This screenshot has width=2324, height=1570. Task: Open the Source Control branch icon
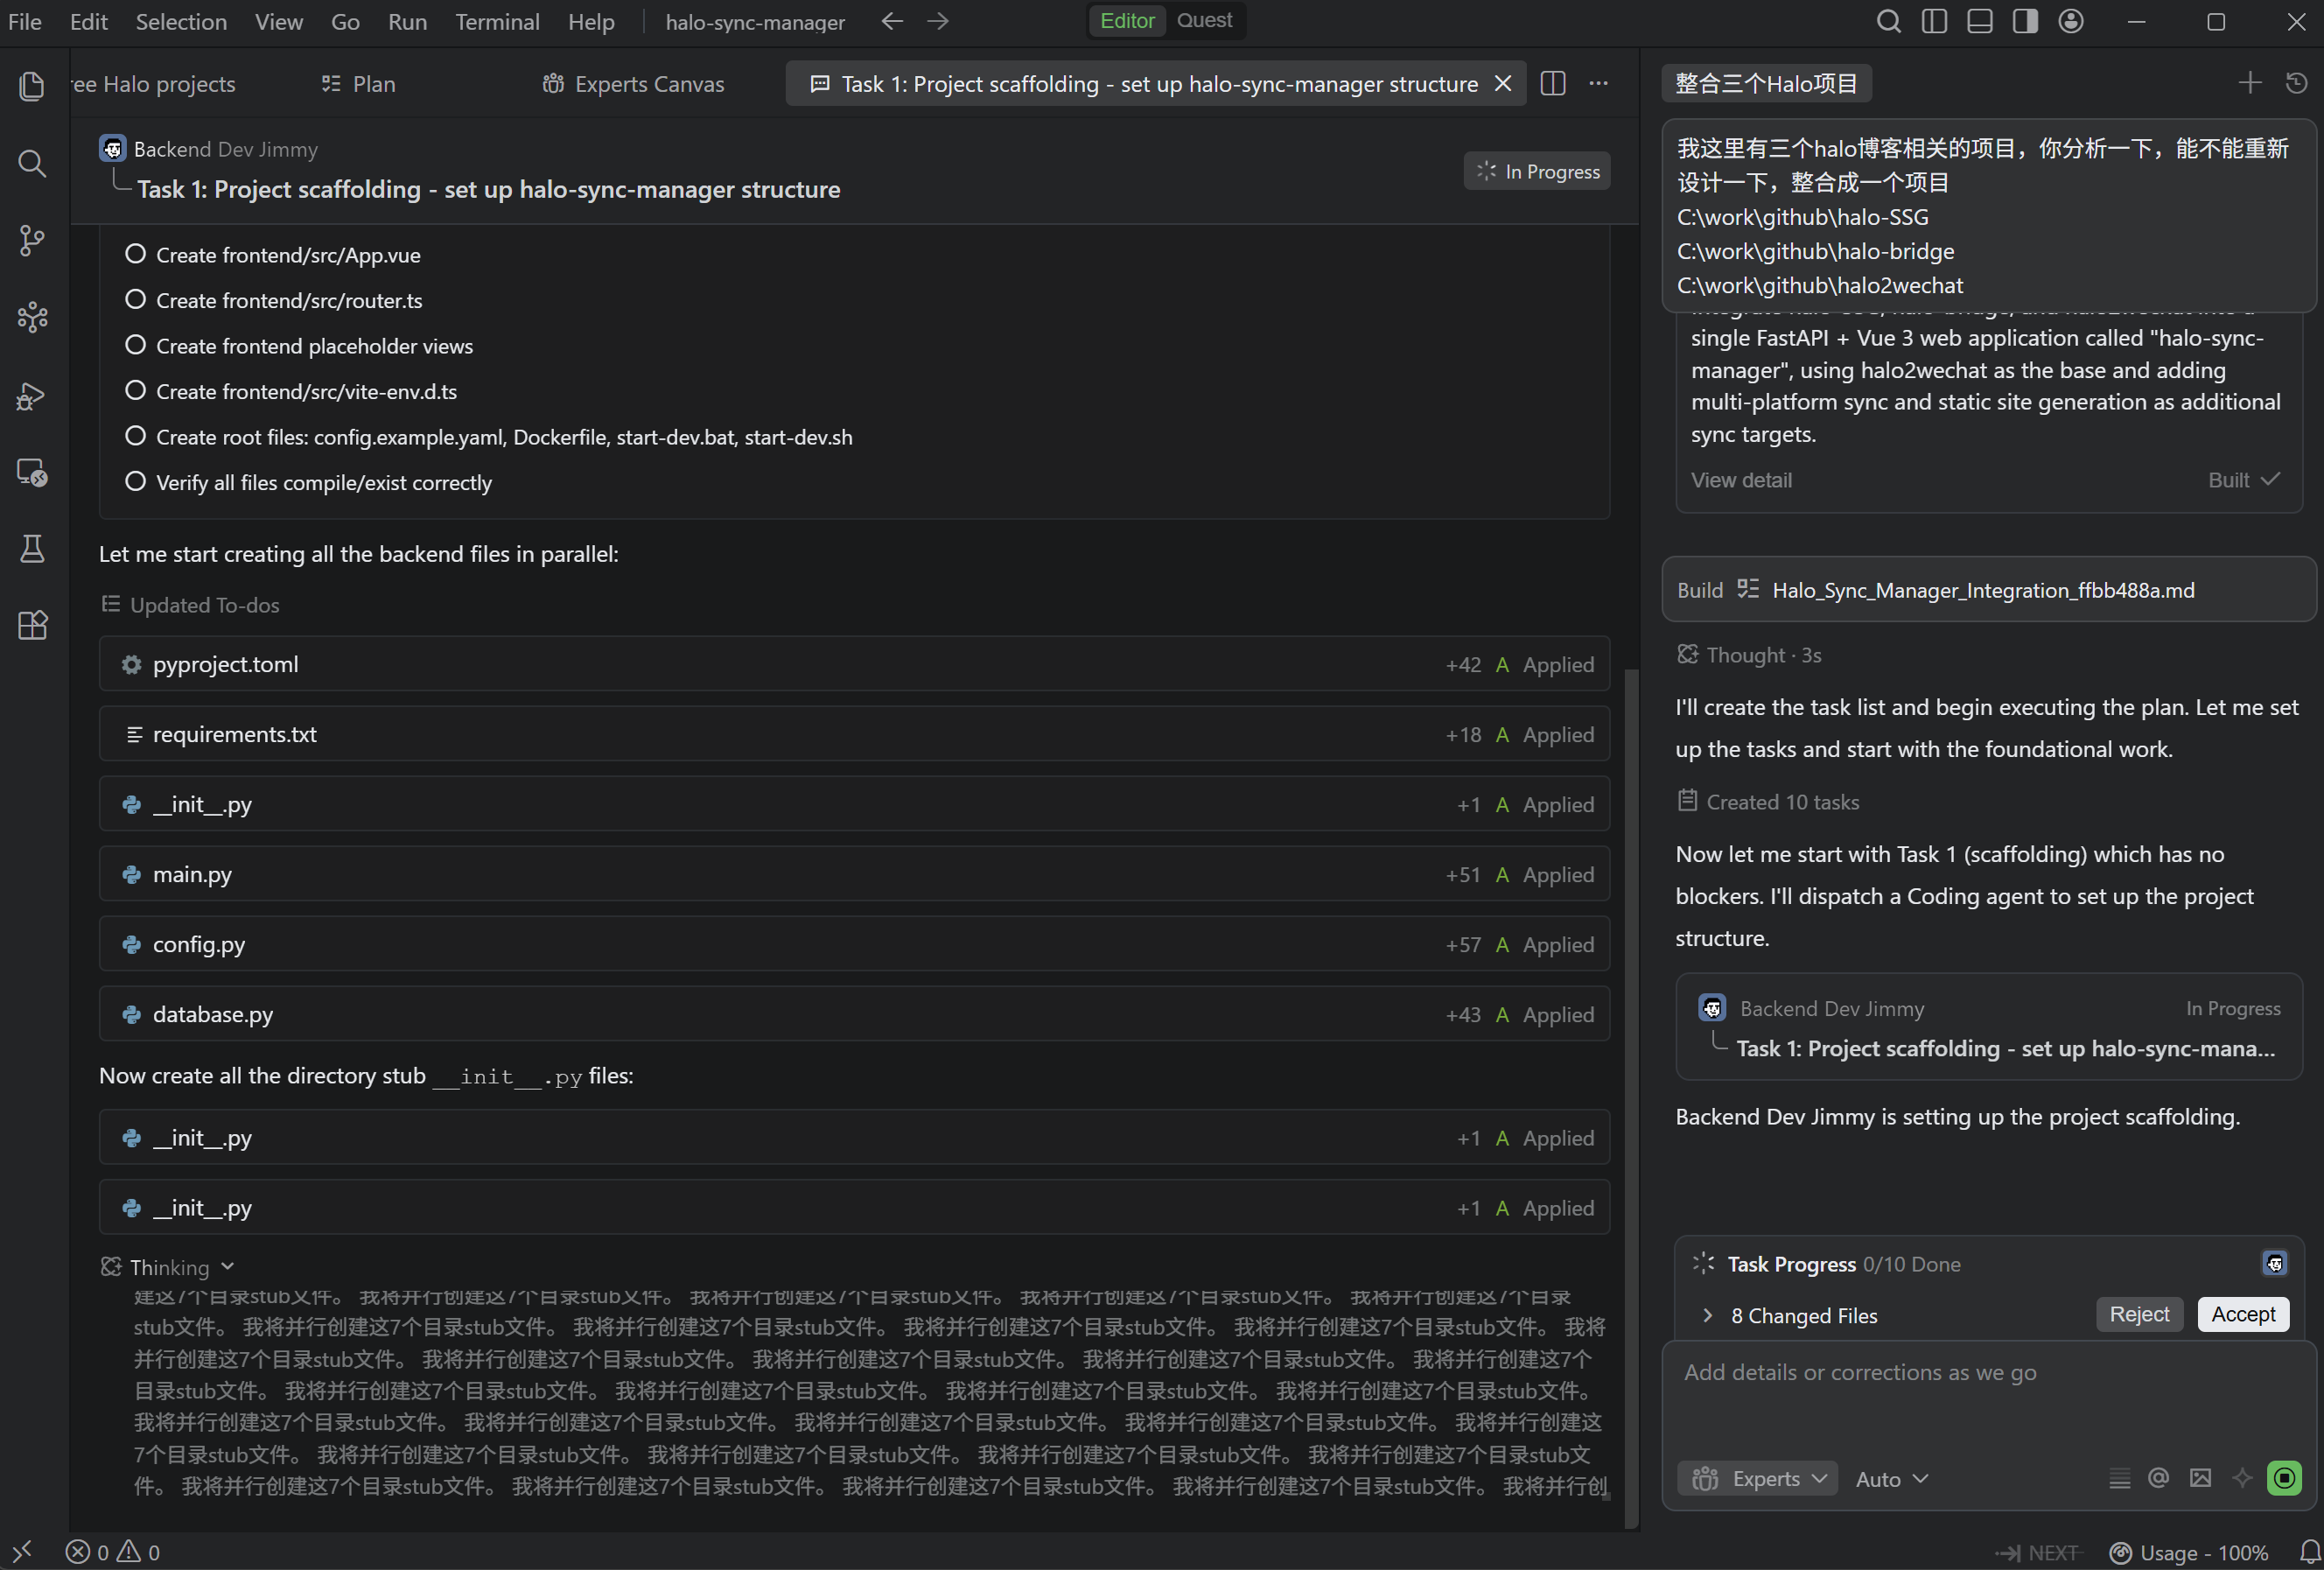[32, 240]
